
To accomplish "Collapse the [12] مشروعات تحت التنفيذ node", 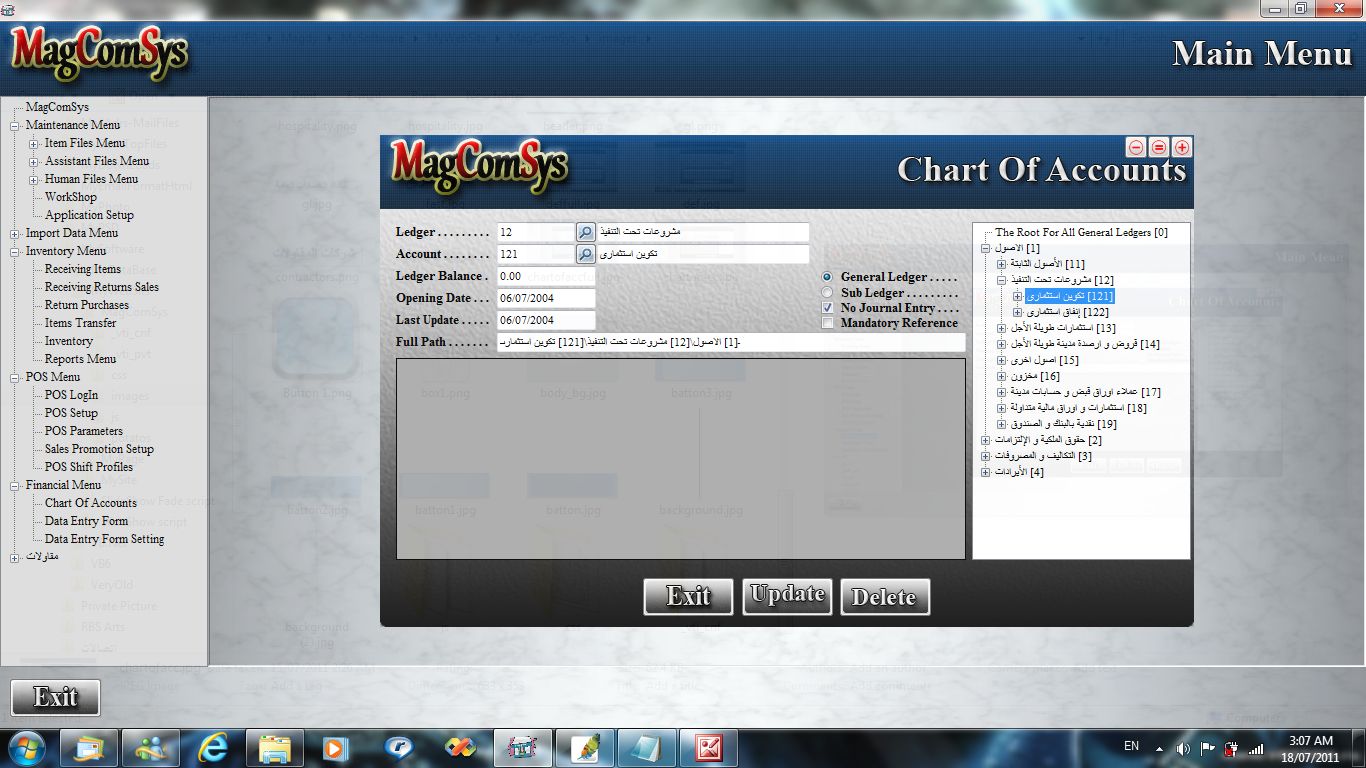I will [1001, 280].
